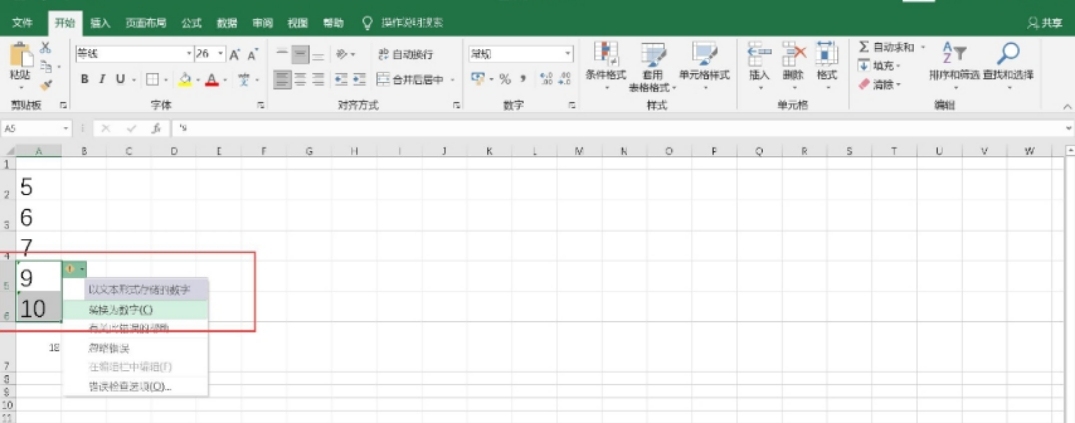The width and height of the screenshot is (1075, 423).
Task: Toggle Bold formatting
Action: click(85, 80)
